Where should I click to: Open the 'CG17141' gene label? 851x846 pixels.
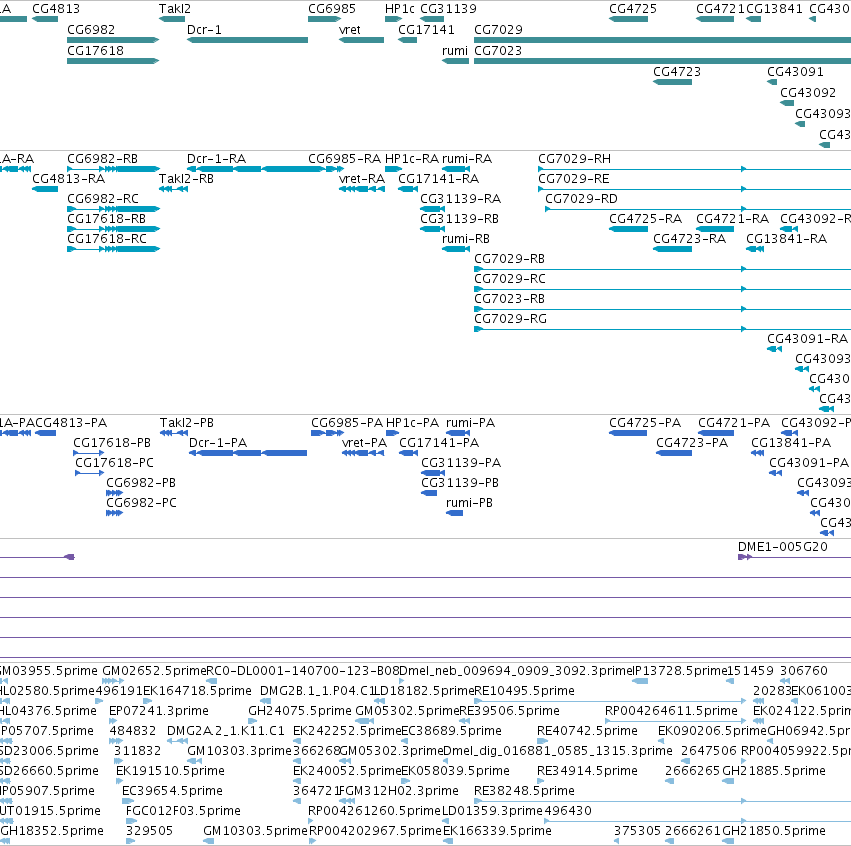427,29
